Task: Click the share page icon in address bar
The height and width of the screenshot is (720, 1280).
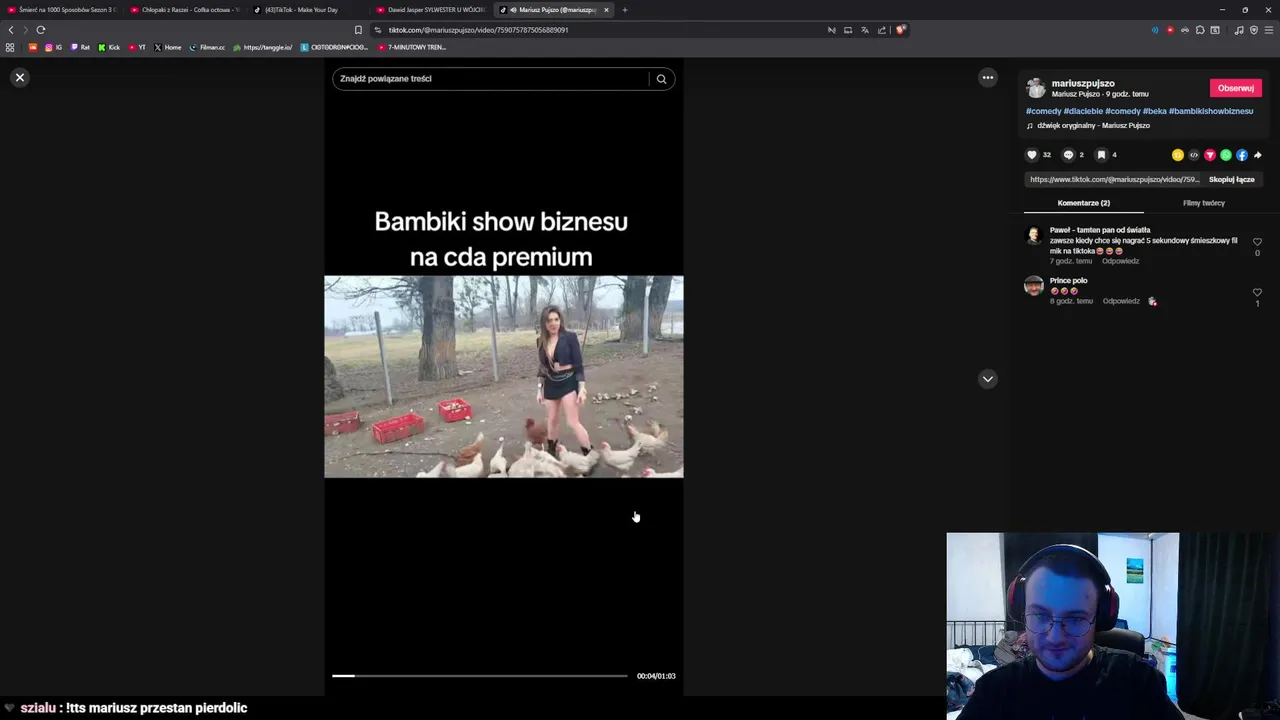Action: tap(882, 30)
